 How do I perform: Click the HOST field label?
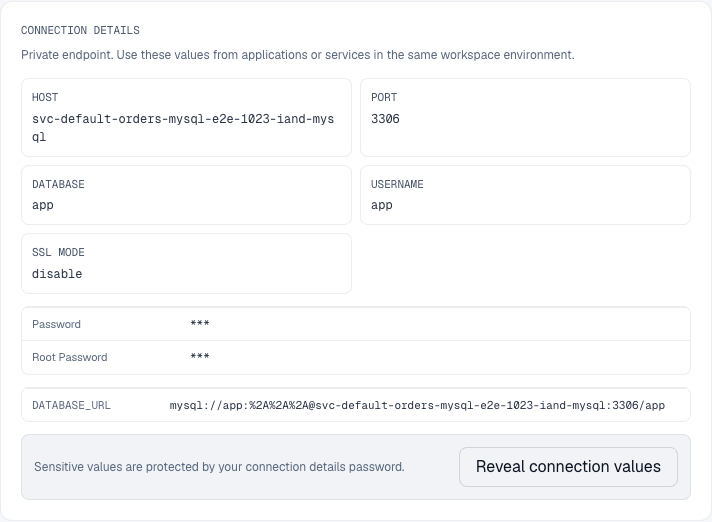pos(45,97)
